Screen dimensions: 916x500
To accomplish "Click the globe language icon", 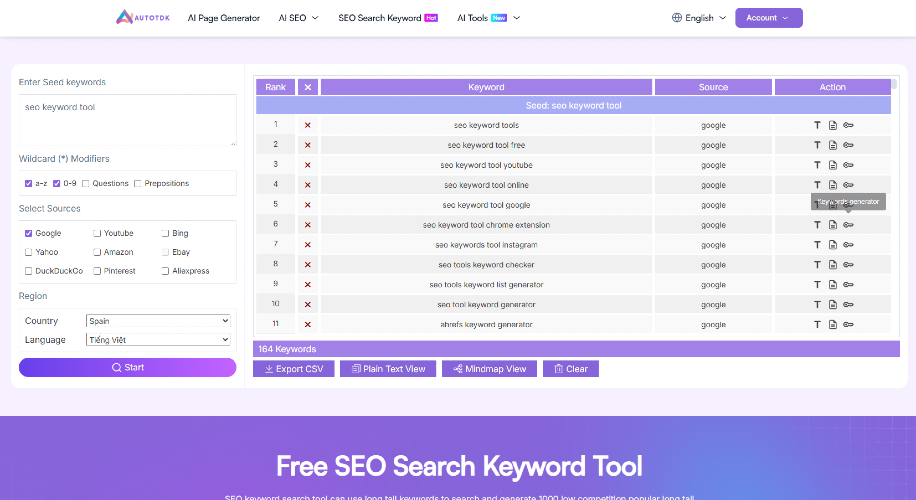I will 676,18.
